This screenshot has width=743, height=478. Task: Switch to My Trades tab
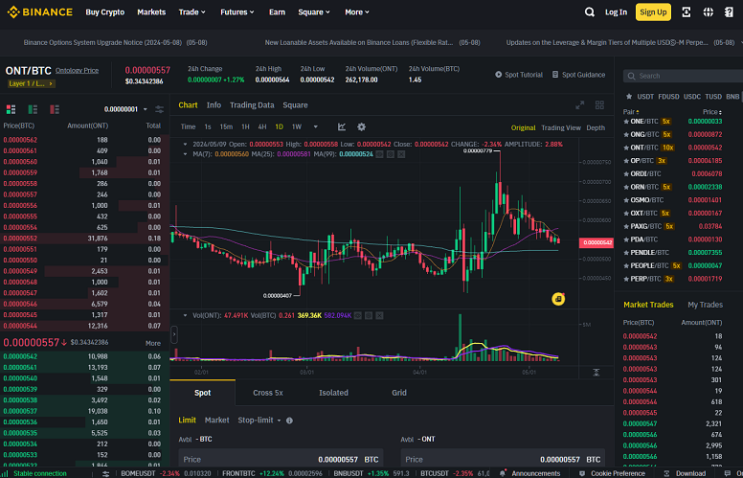tap(705, 305)
